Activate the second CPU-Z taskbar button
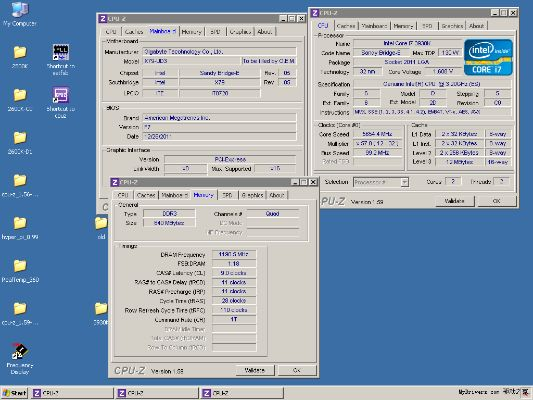This screenshot has height=400, width=533. pos(157,393)
